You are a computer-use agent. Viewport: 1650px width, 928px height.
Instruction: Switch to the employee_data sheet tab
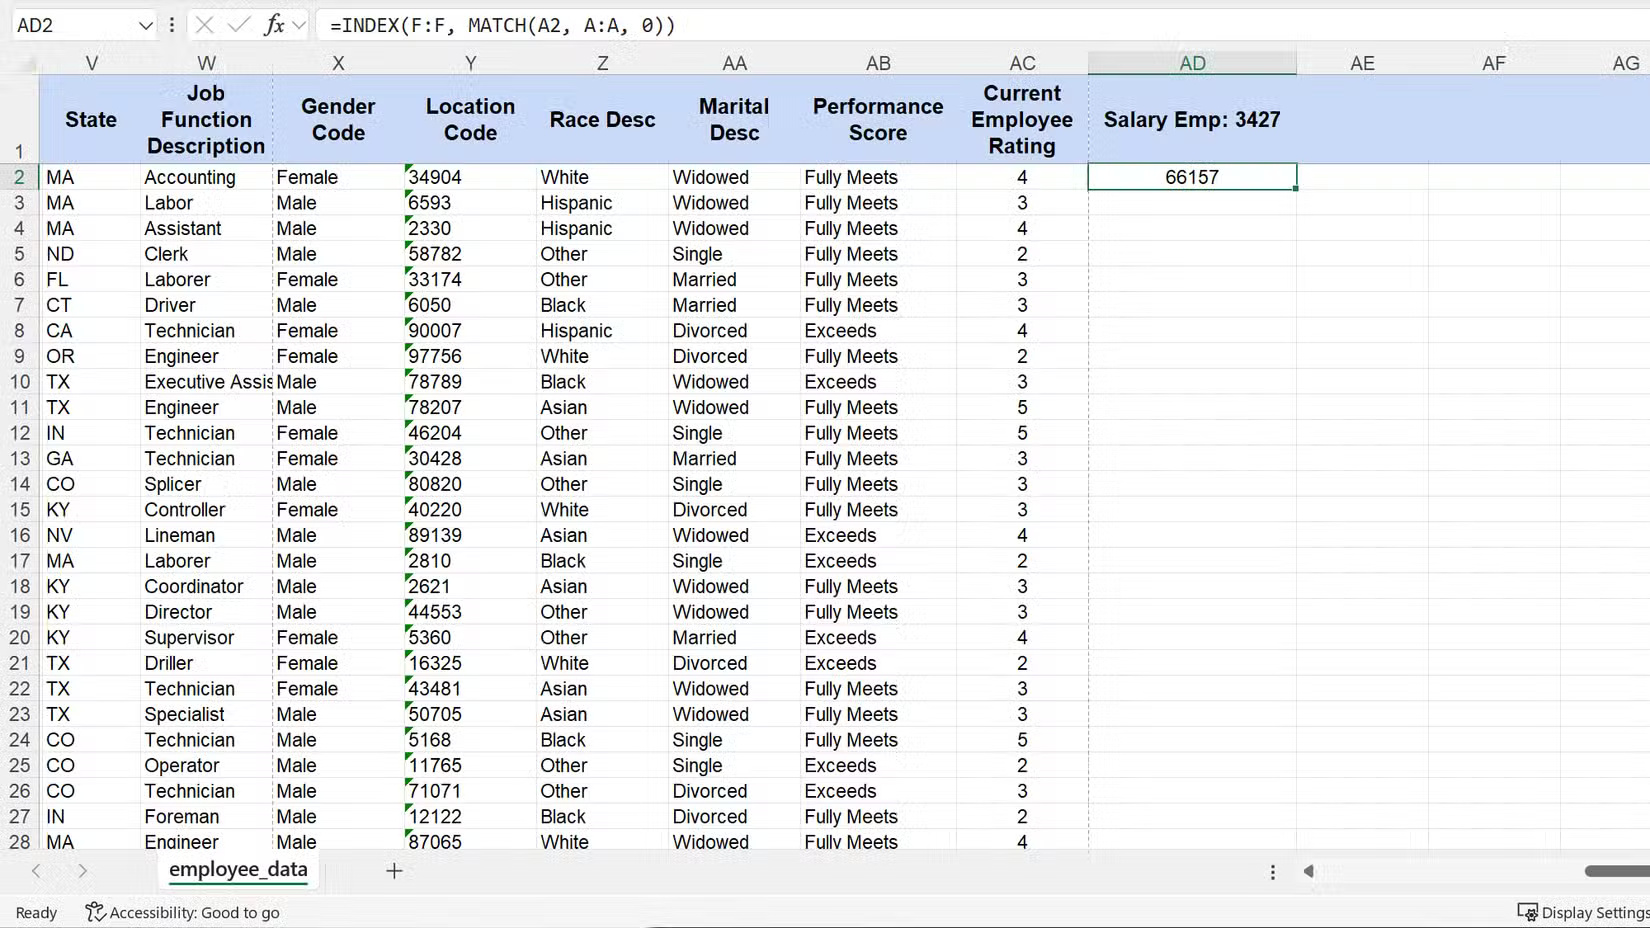(x=237, y=870)
